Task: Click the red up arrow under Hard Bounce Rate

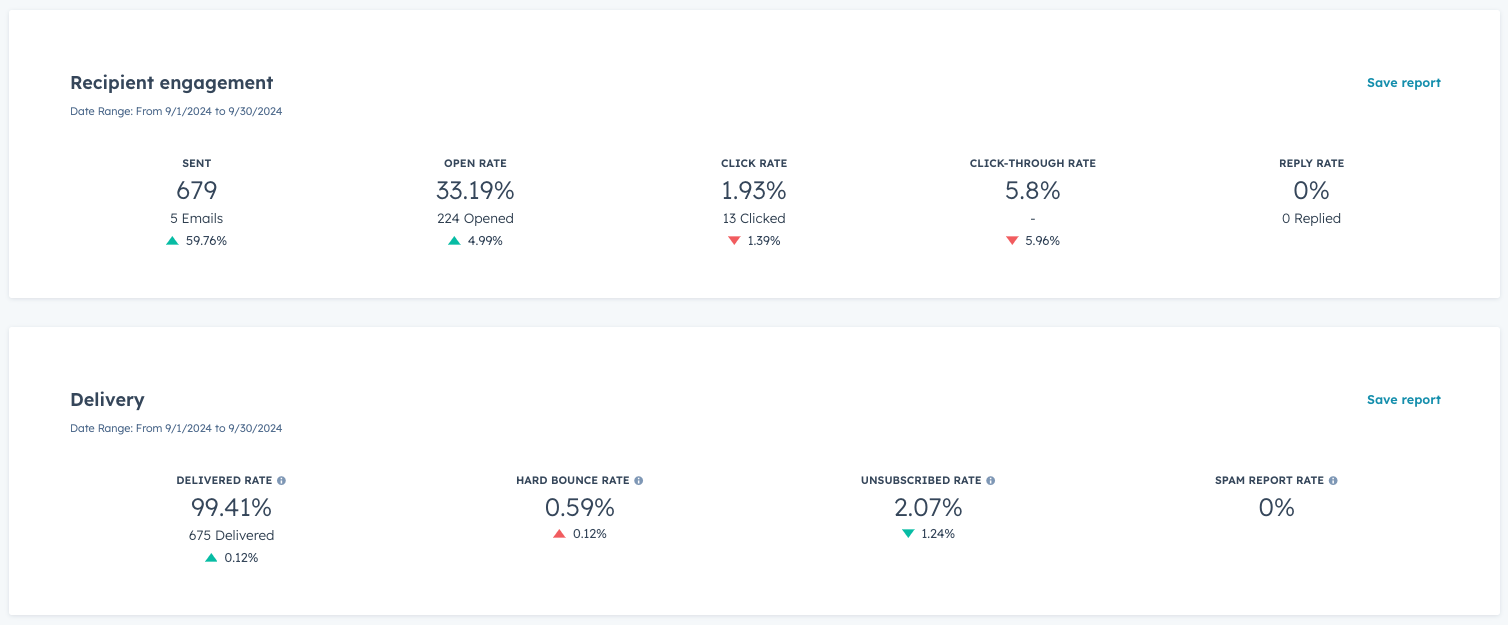Action: click(x=560, y=534)
